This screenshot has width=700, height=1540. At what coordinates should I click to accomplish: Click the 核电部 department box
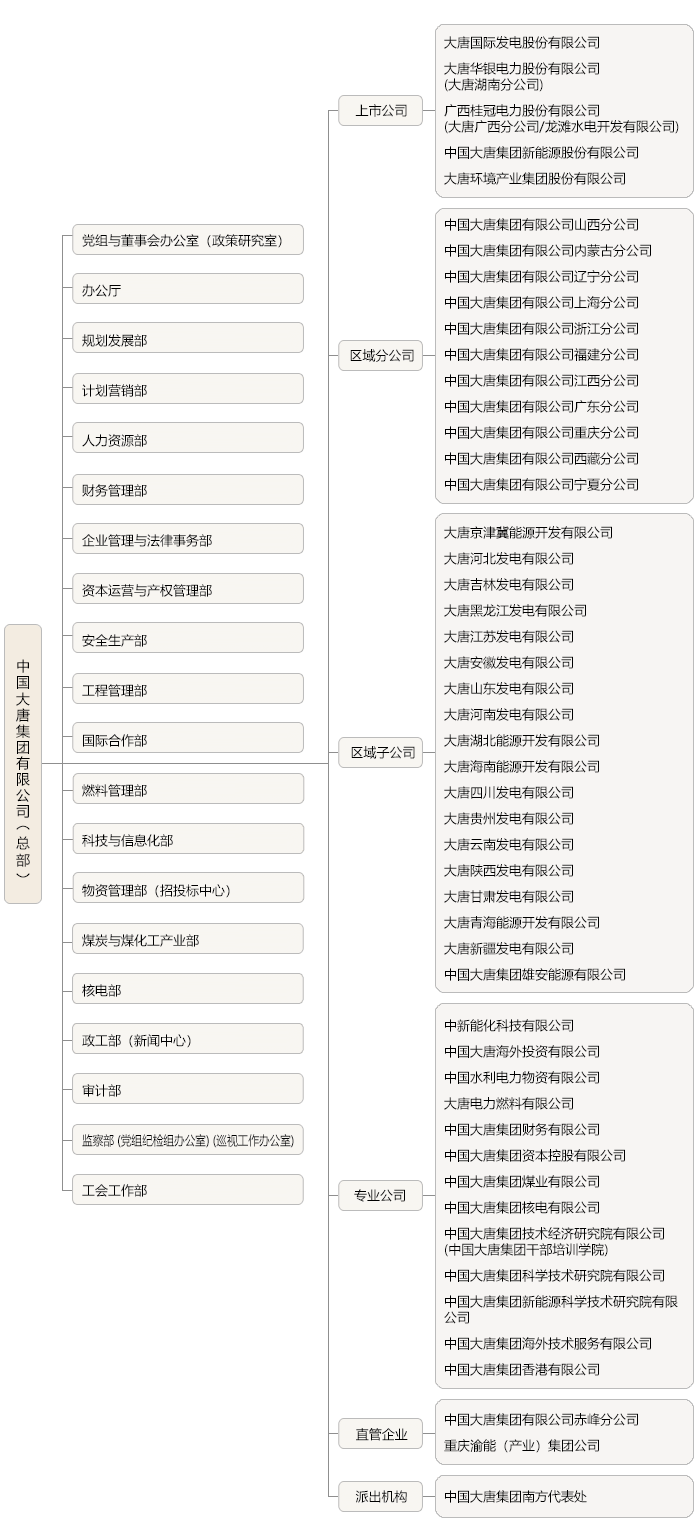[x=187, y=990]
